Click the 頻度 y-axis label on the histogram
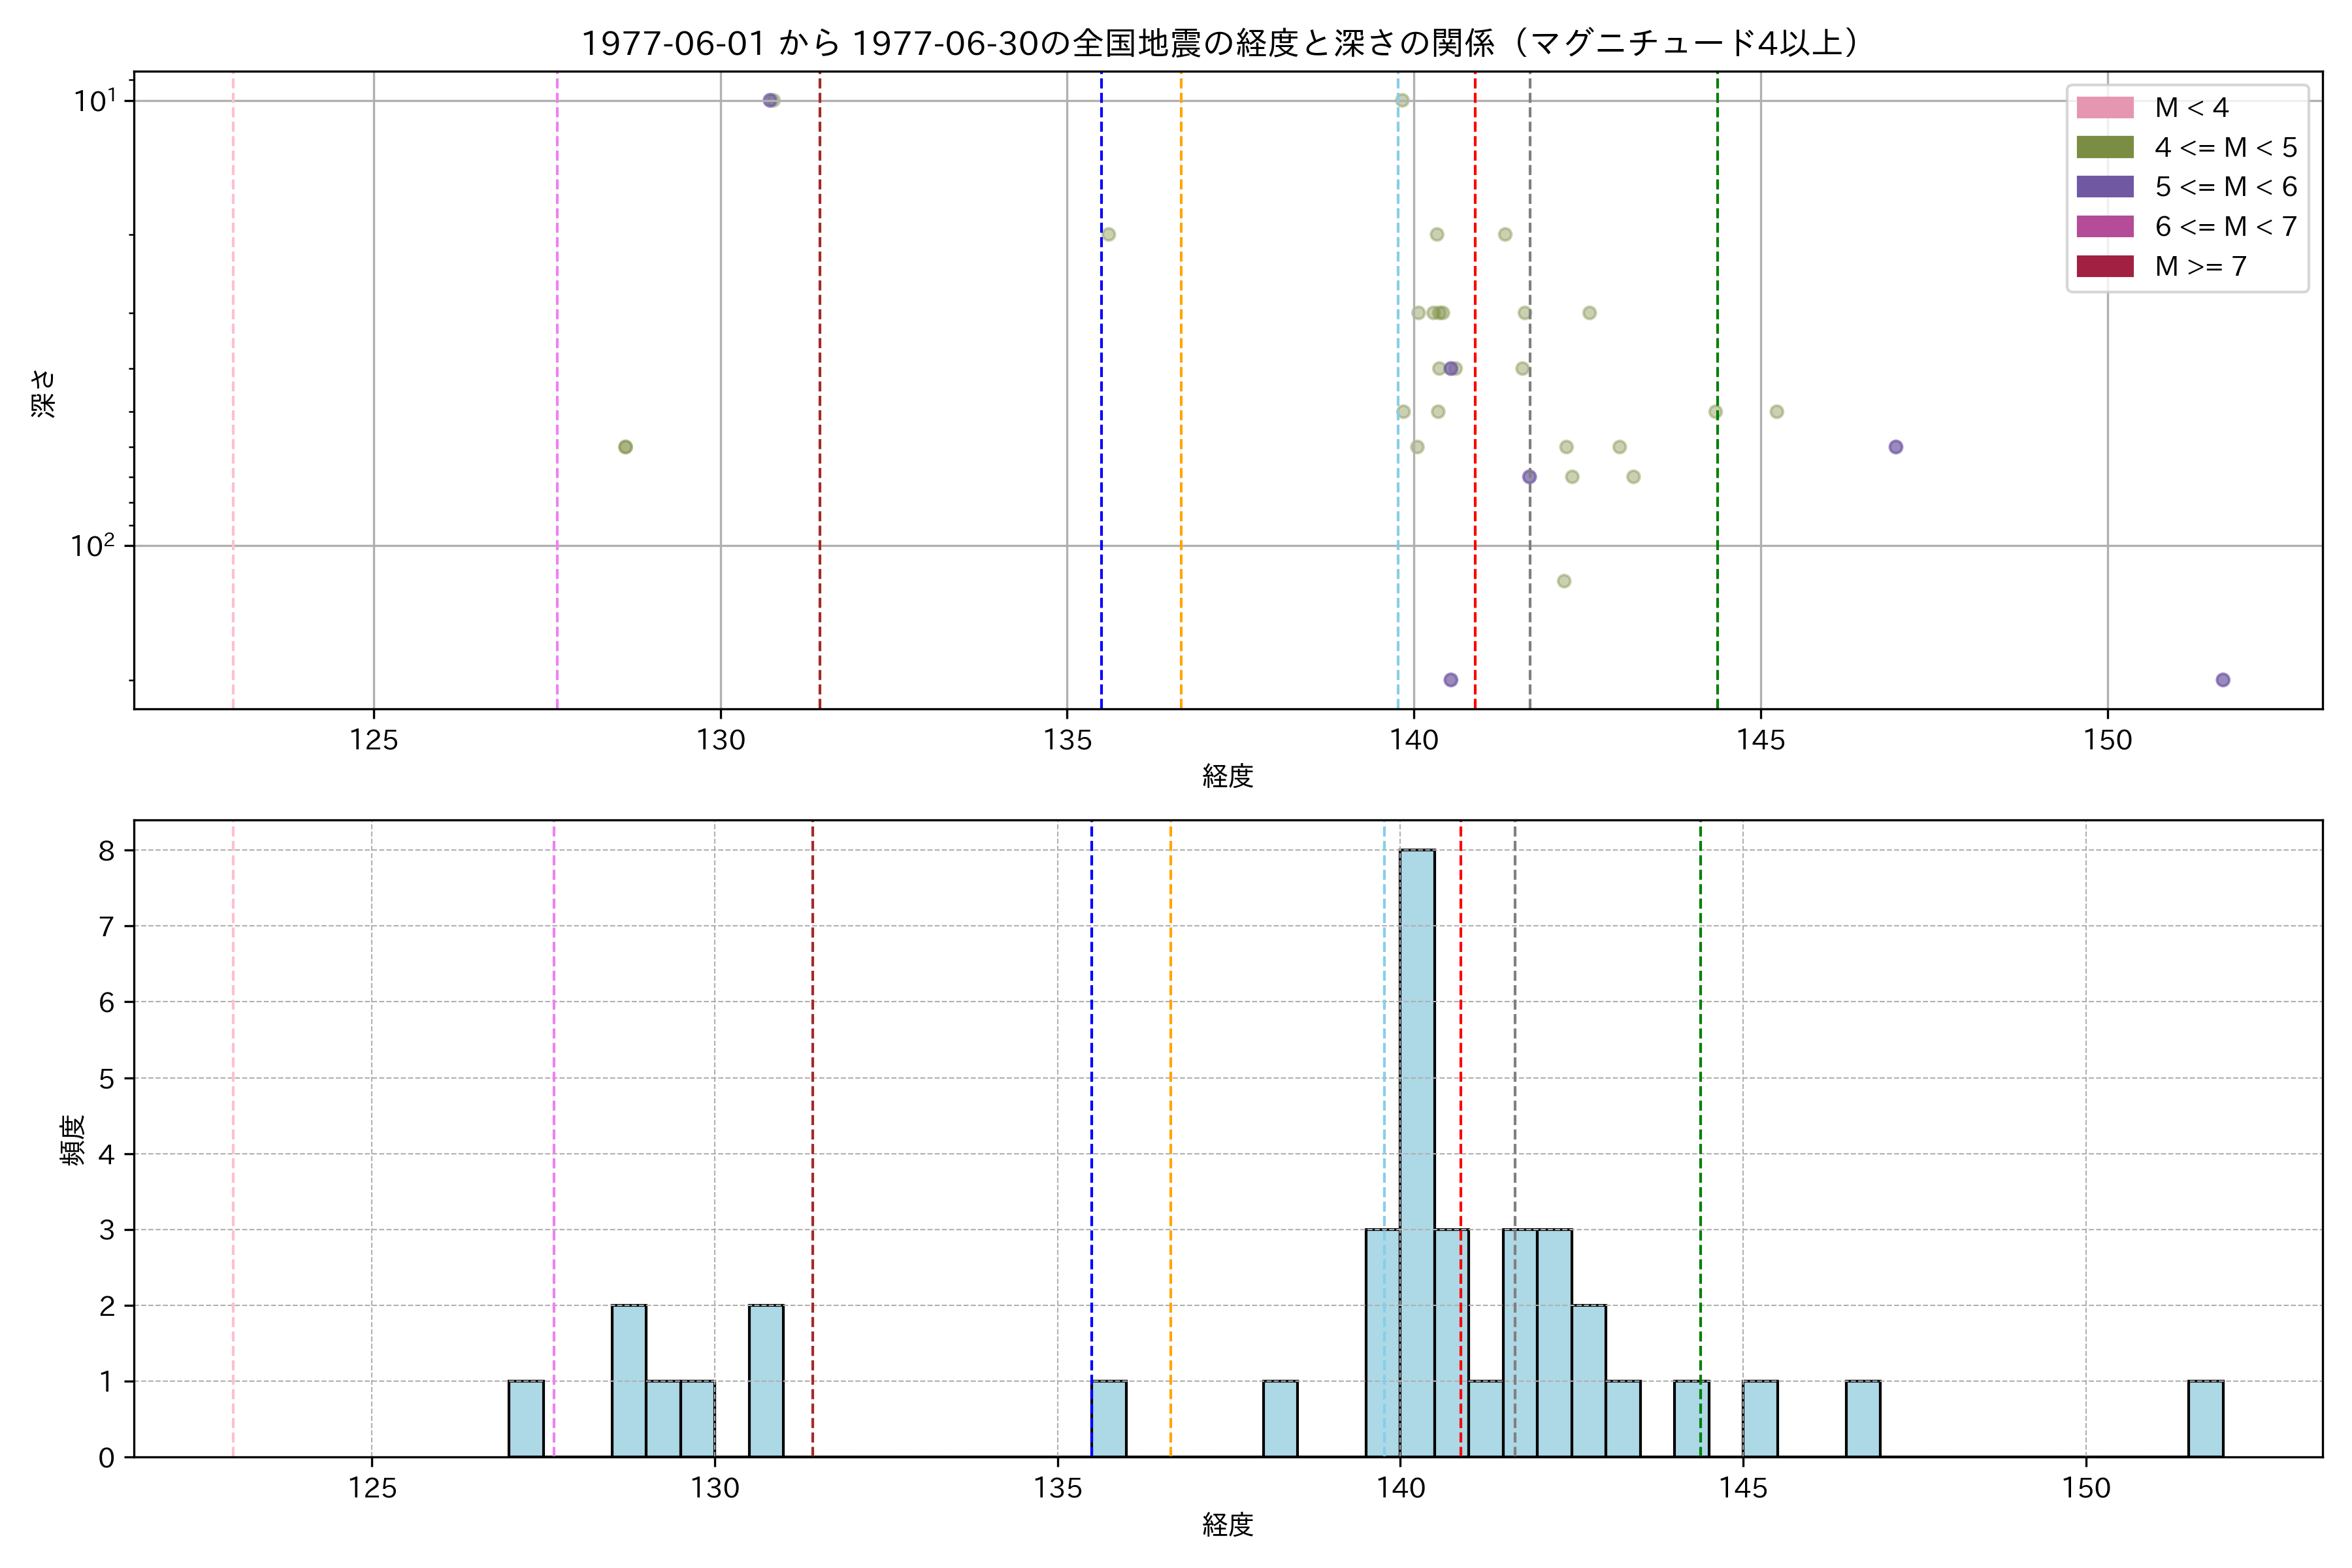 point(73,1140)
